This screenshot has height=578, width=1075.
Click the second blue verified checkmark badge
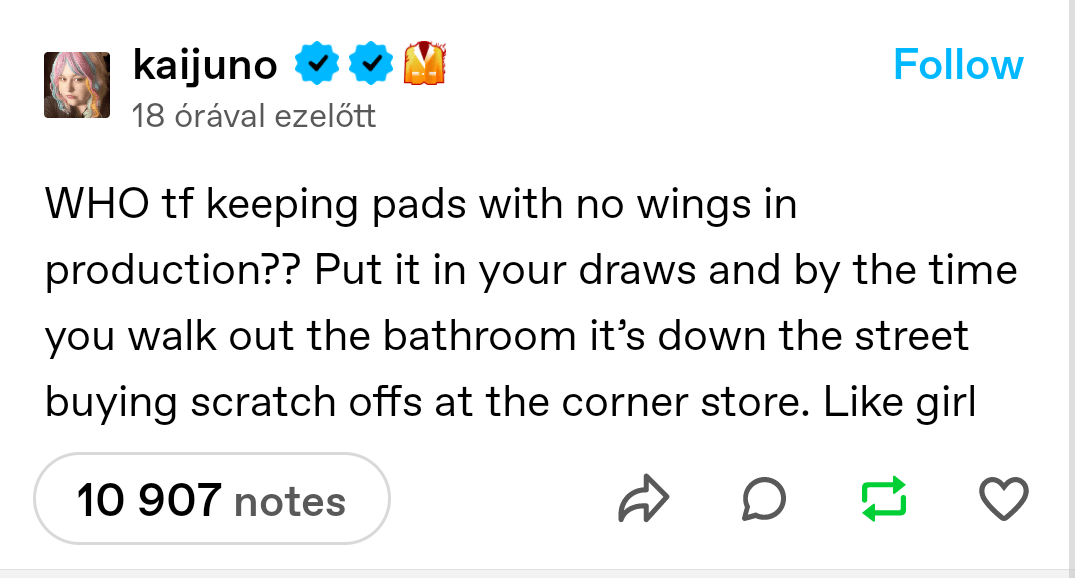click(x=372, y=63)
